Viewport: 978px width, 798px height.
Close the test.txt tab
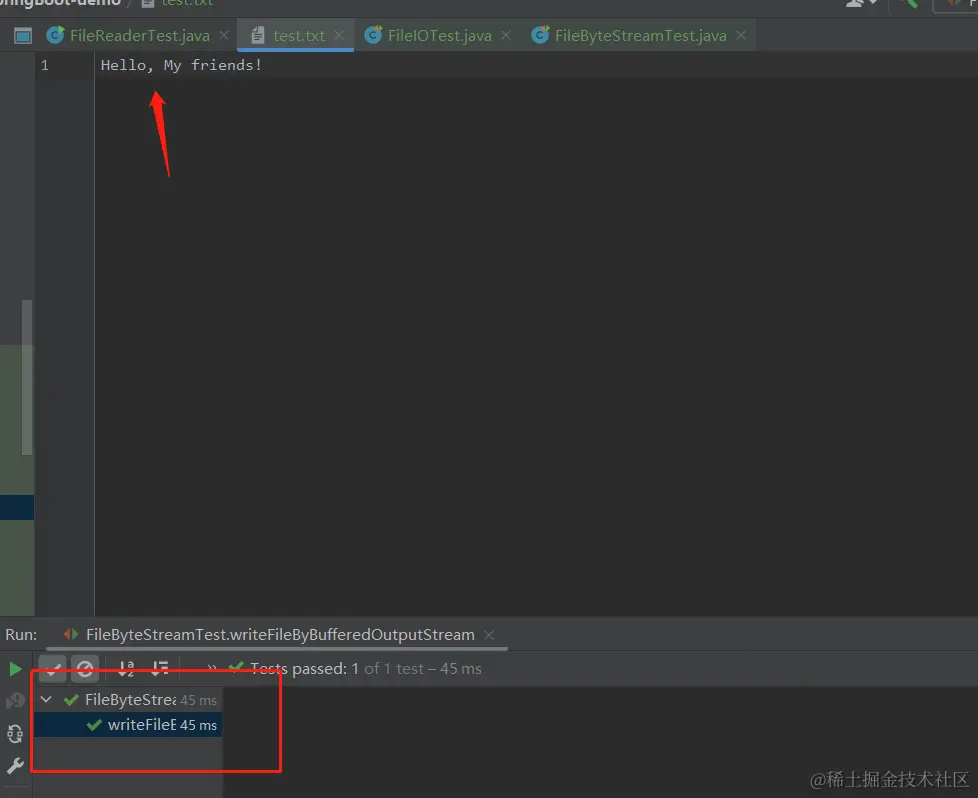coord(339,36)
